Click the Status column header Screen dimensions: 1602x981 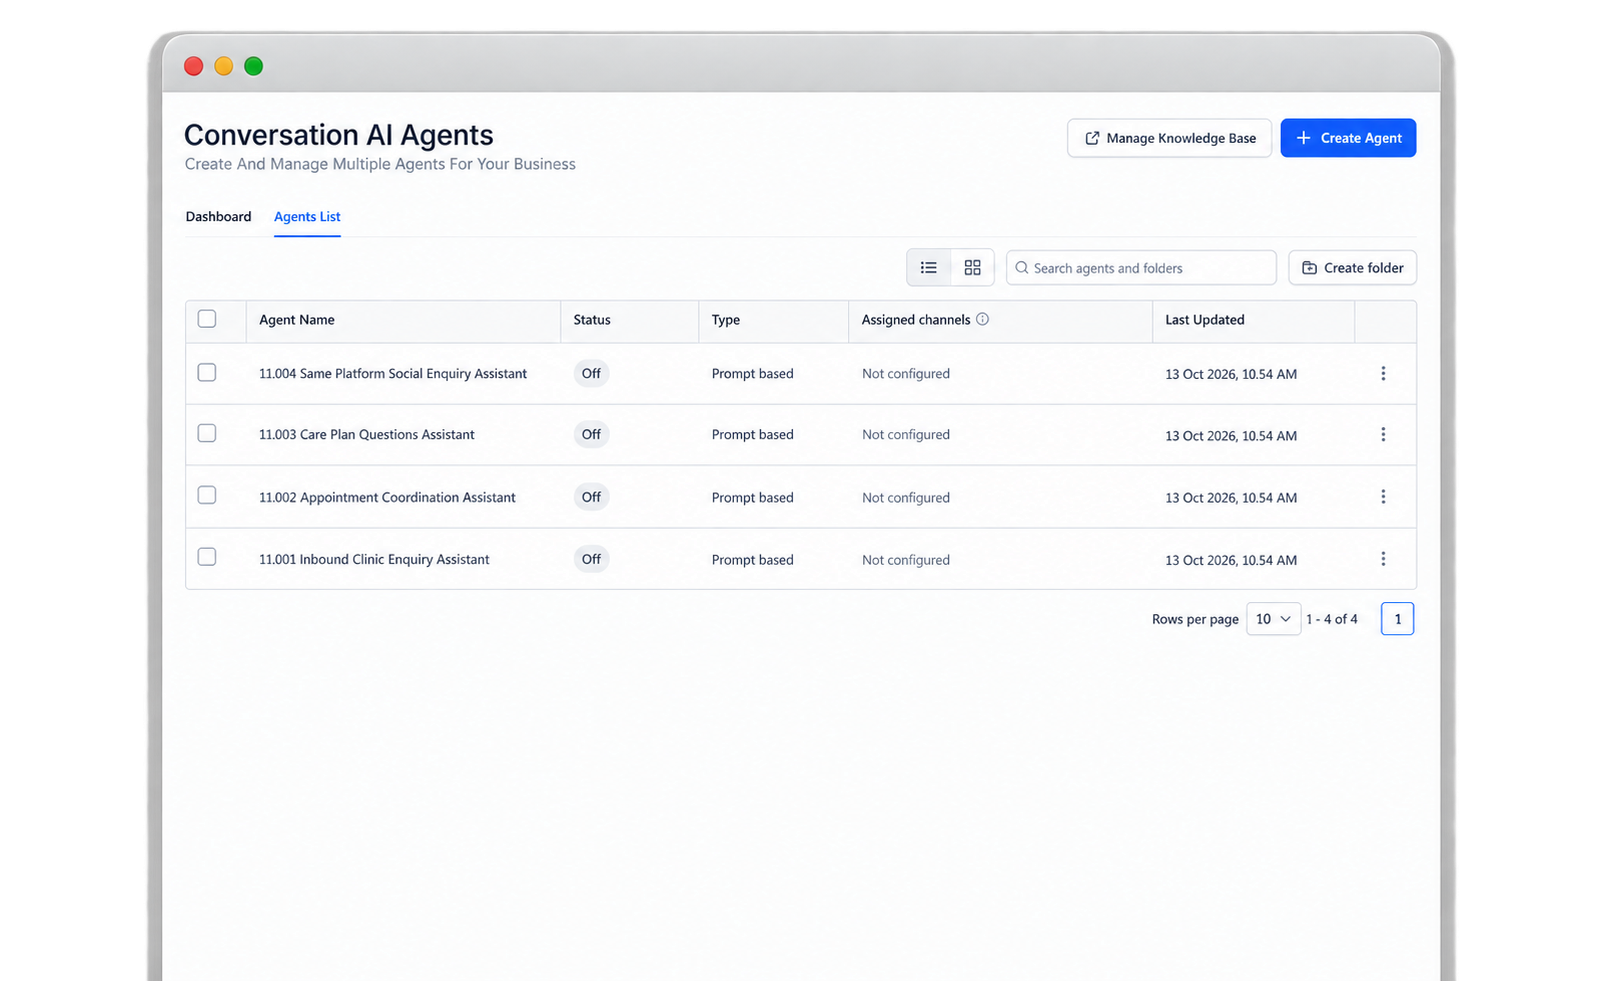coord(592,320)
